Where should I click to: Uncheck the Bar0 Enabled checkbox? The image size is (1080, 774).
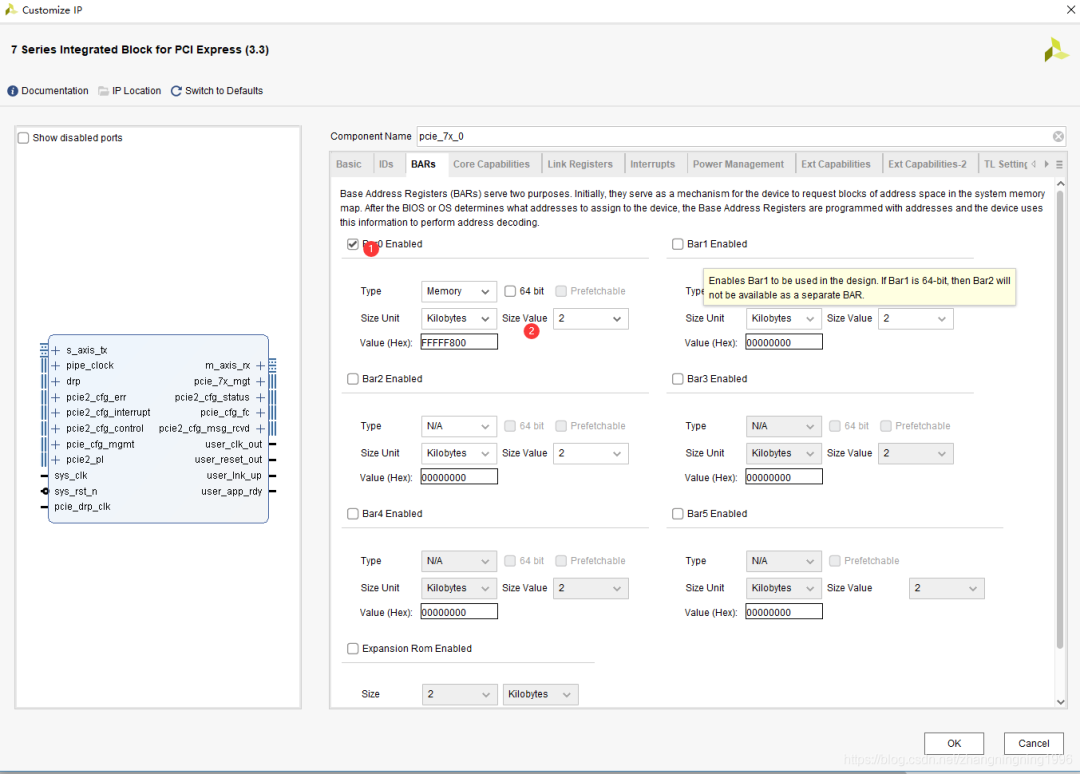pos(353,244)
